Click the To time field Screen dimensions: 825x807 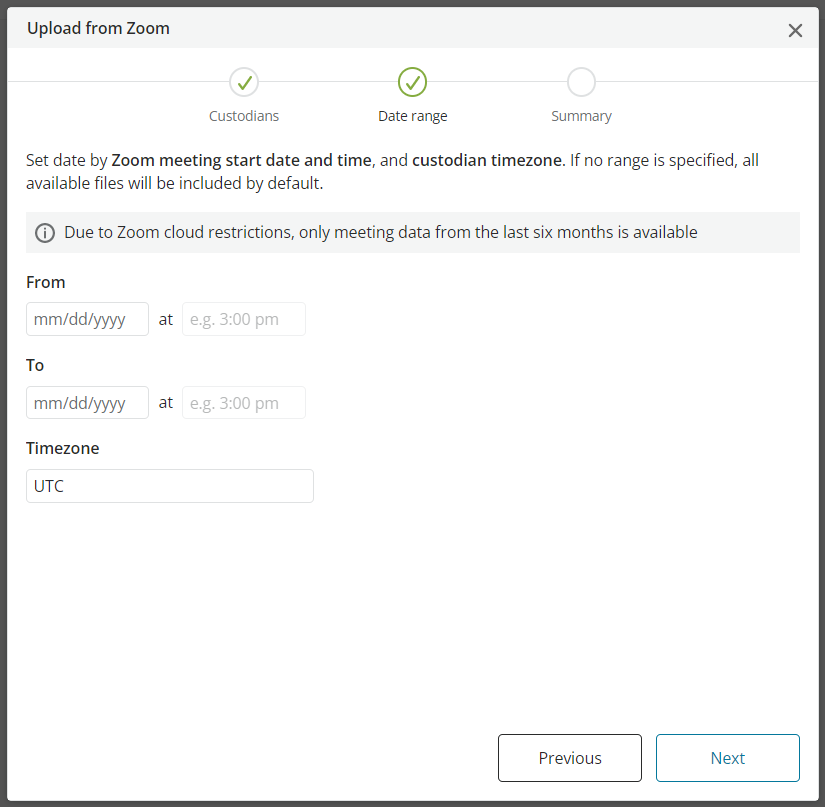click(244, 402)
